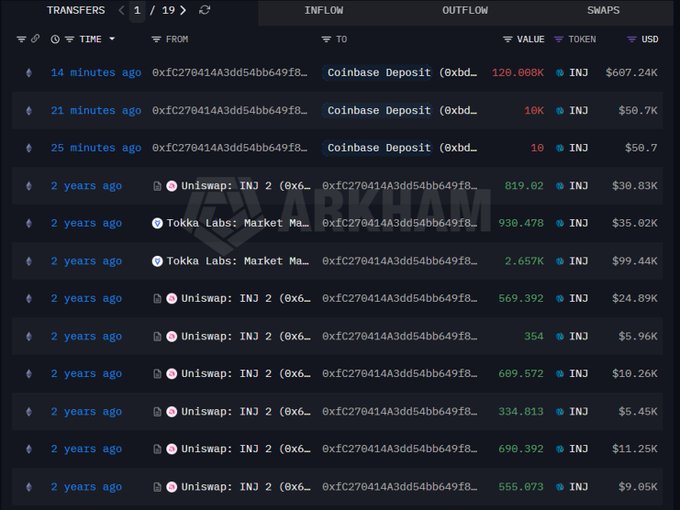Select the 609.572 value cell
Screen dimensions: 680x510
click(x=521, y=373)
